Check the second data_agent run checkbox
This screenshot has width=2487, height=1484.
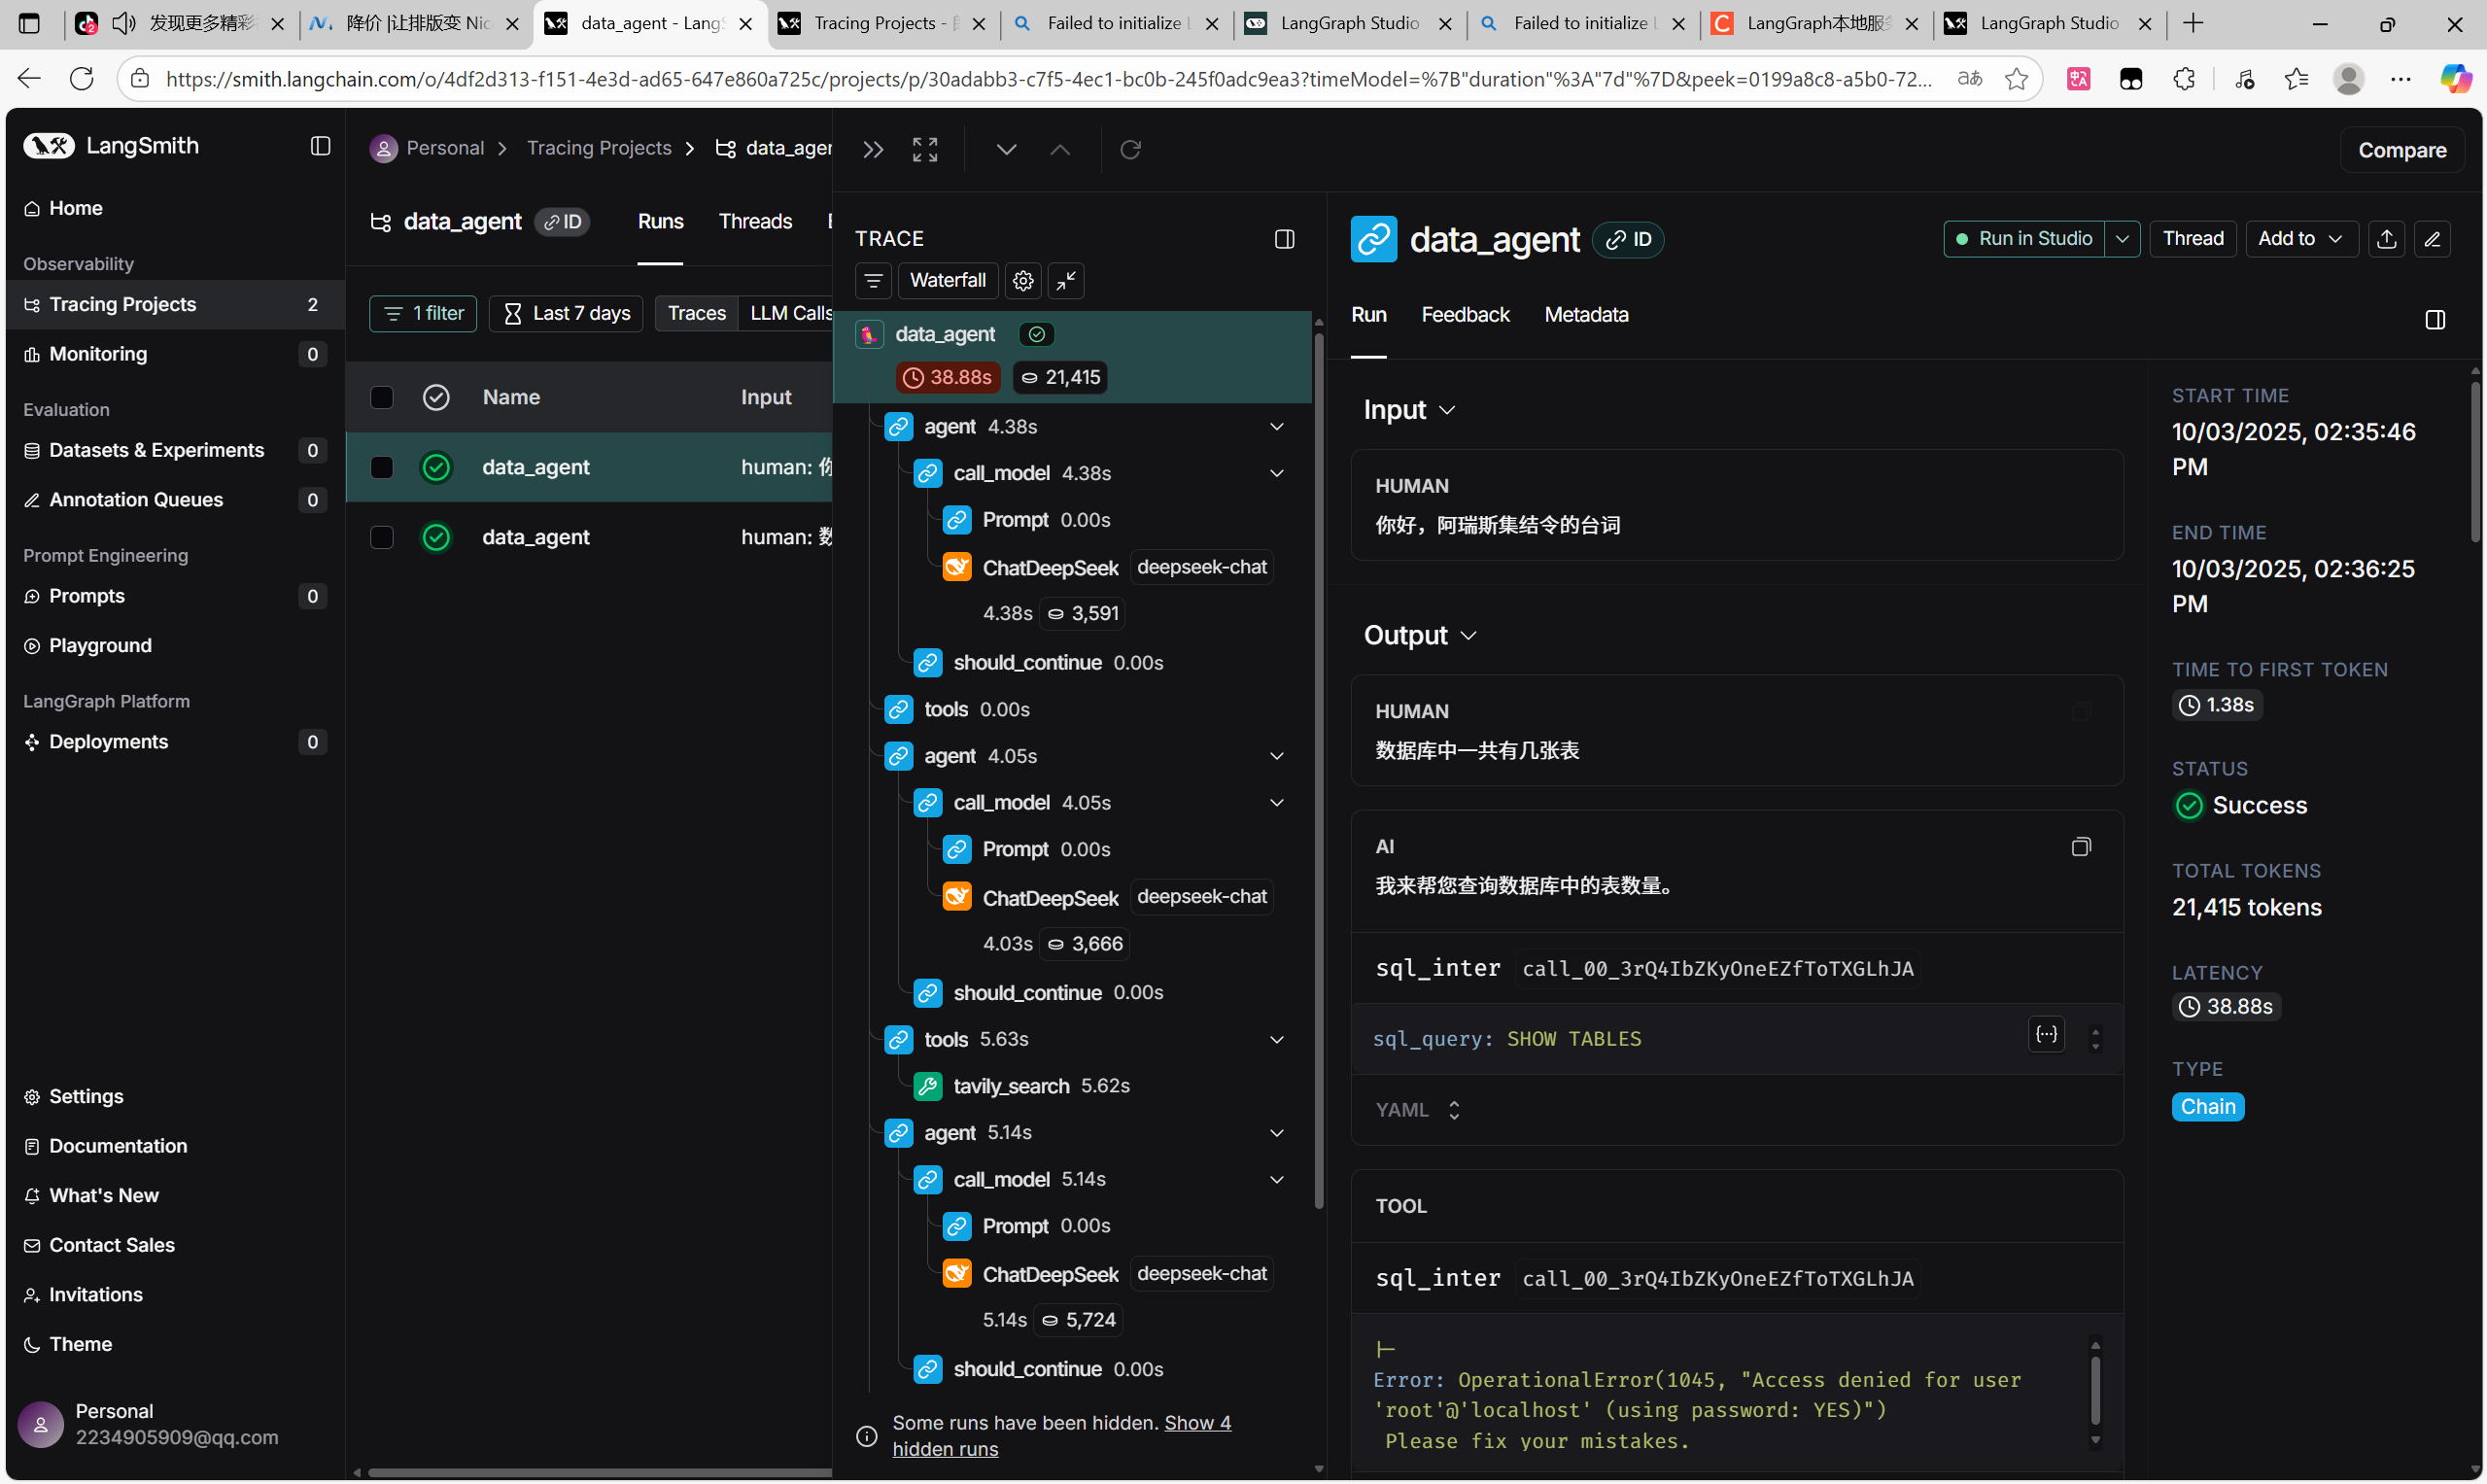point(382,537)
